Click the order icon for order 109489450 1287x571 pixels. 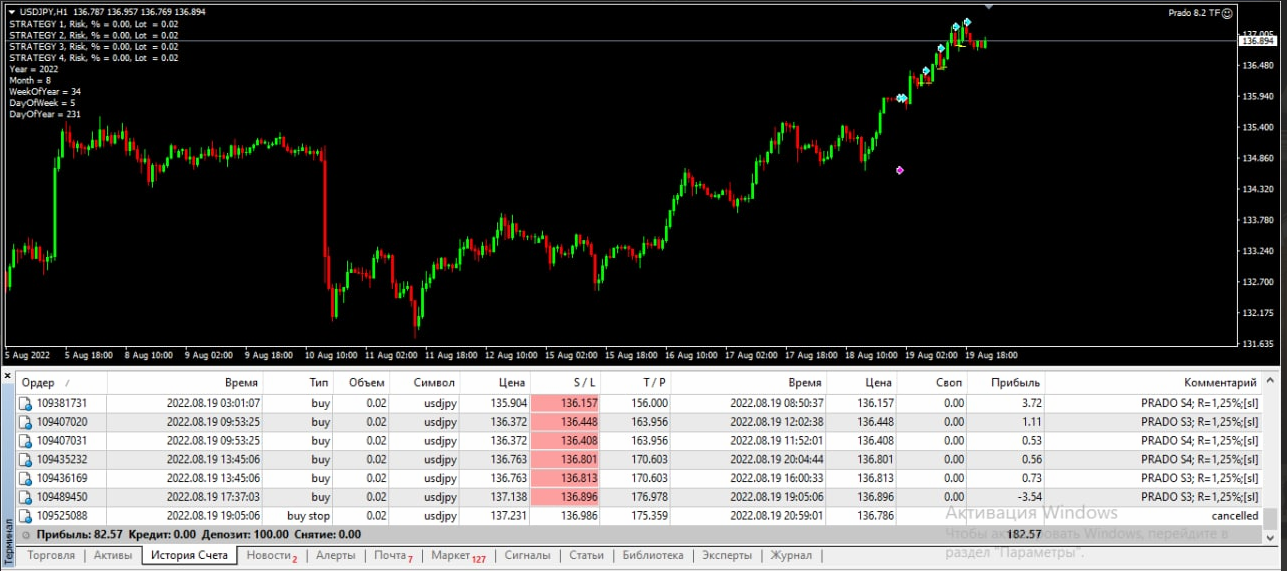pos(26,497)
